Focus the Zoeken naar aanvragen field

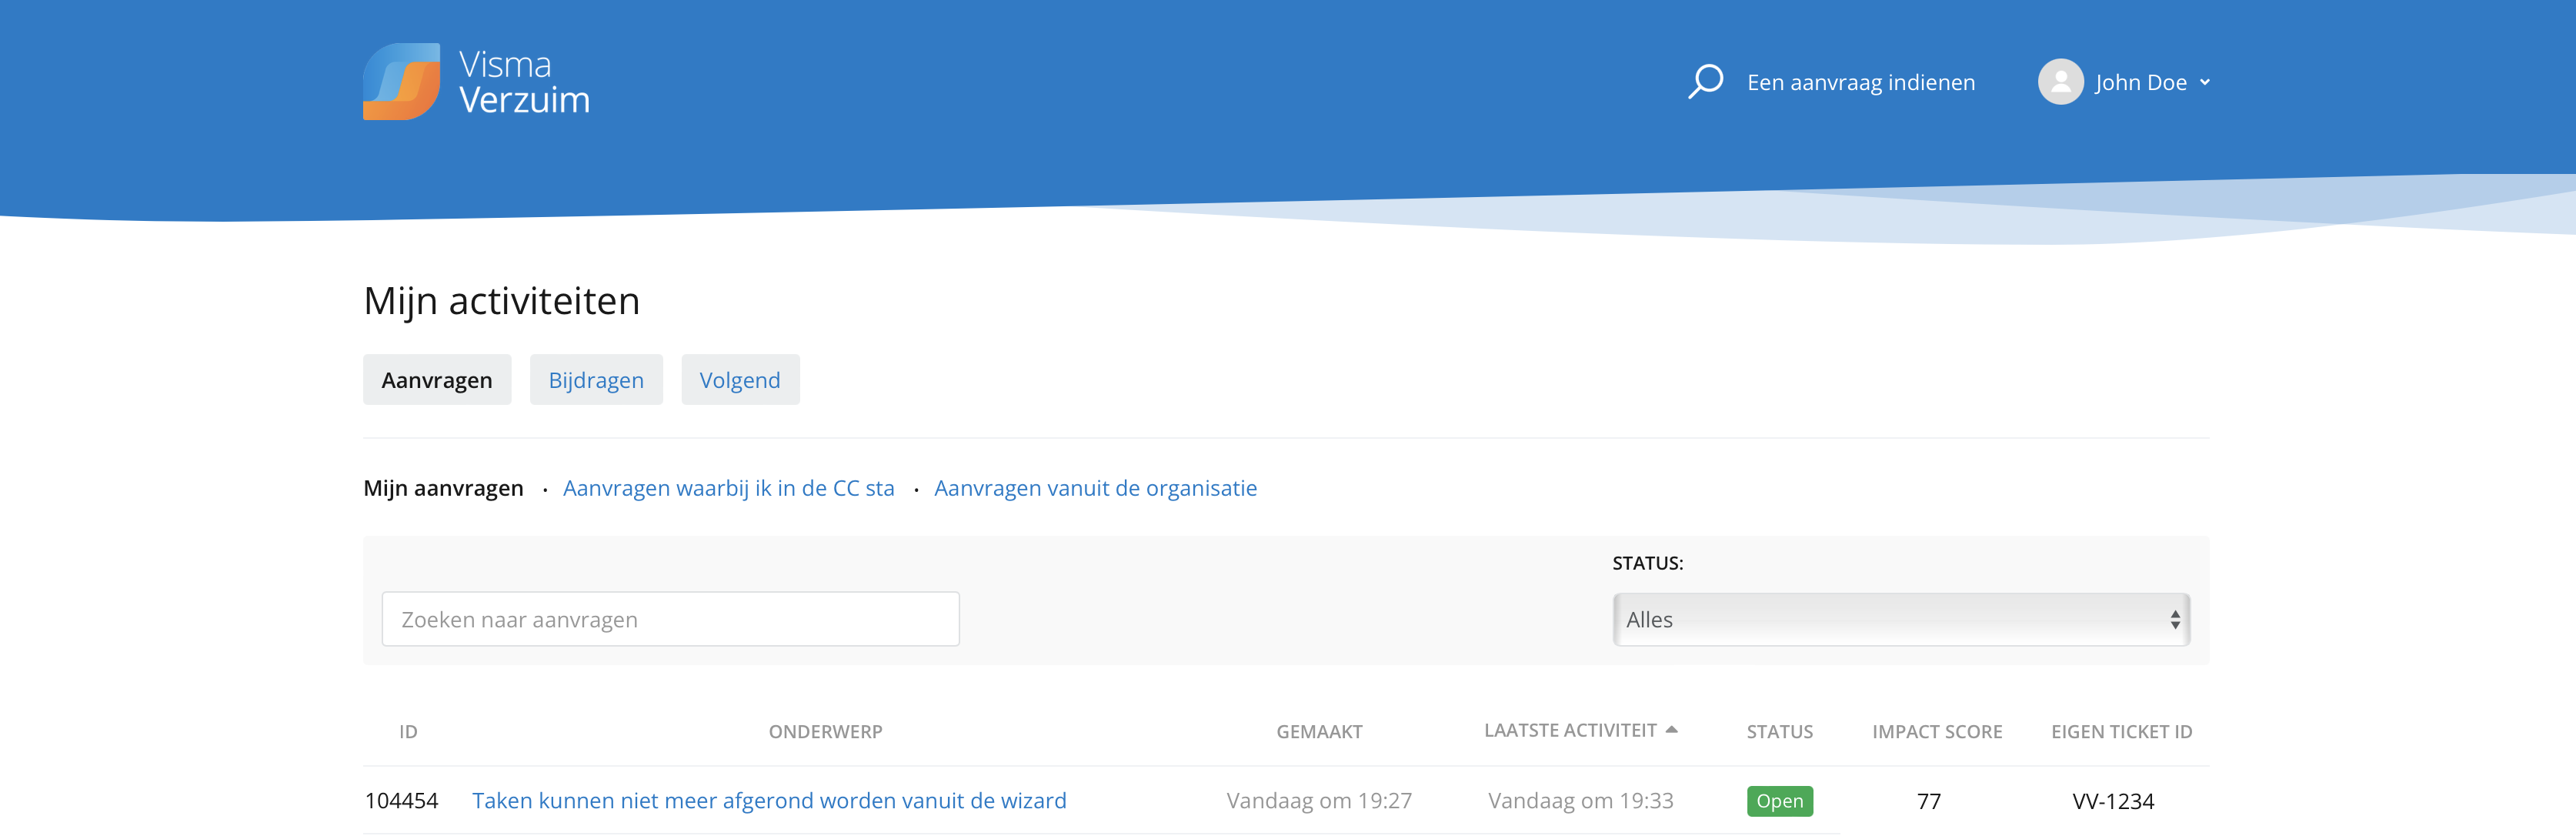tap(670, 619)
